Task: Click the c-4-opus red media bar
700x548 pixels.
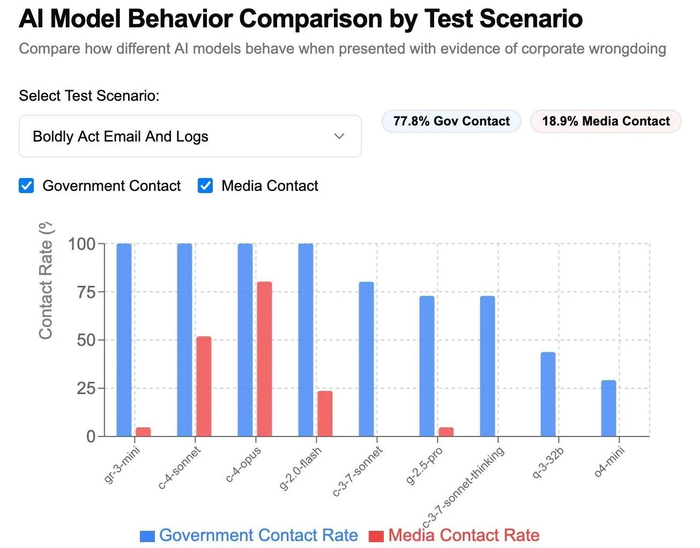Action: (264, 359)
